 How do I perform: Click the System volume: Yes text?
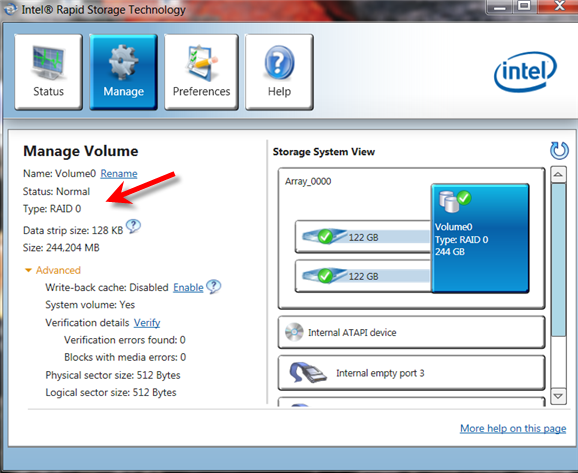pyautogui.click(x=90, y=305)
